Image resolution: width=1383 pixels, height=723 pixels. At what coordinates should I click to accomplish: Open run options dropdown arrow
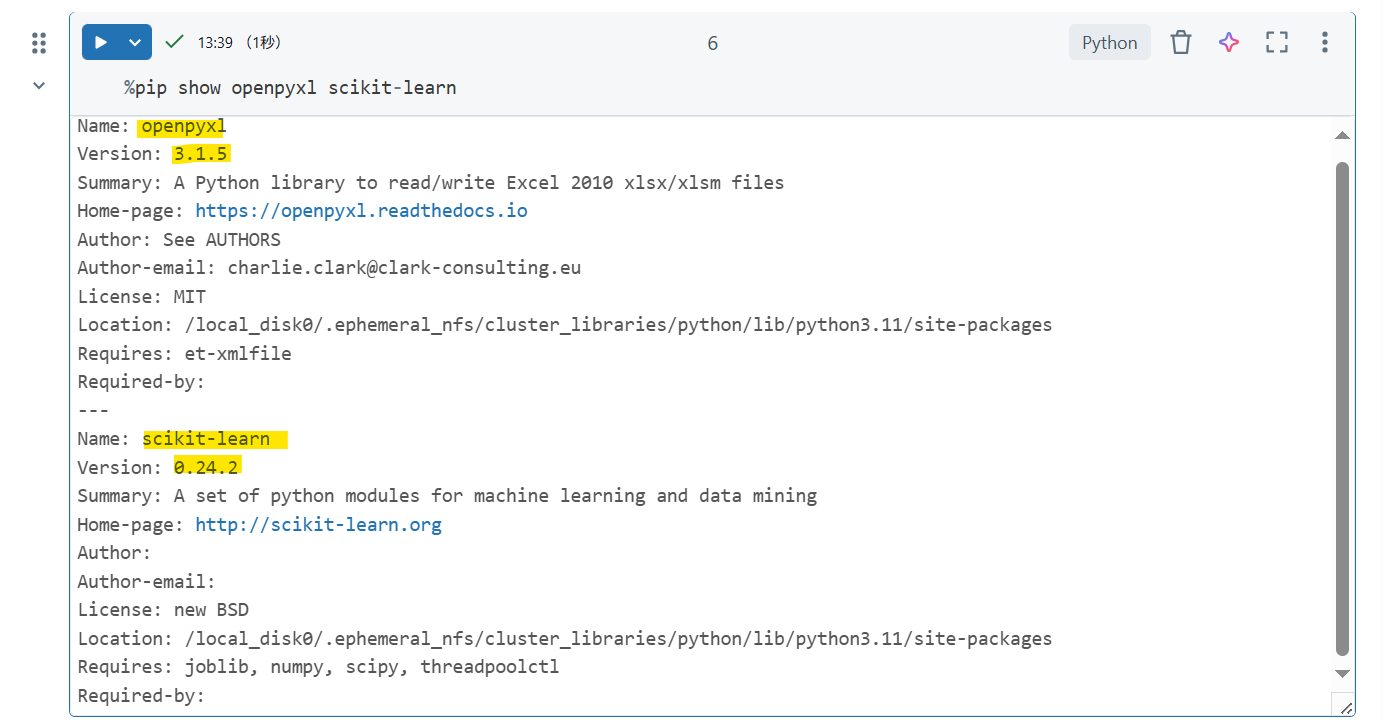point(135,42)
